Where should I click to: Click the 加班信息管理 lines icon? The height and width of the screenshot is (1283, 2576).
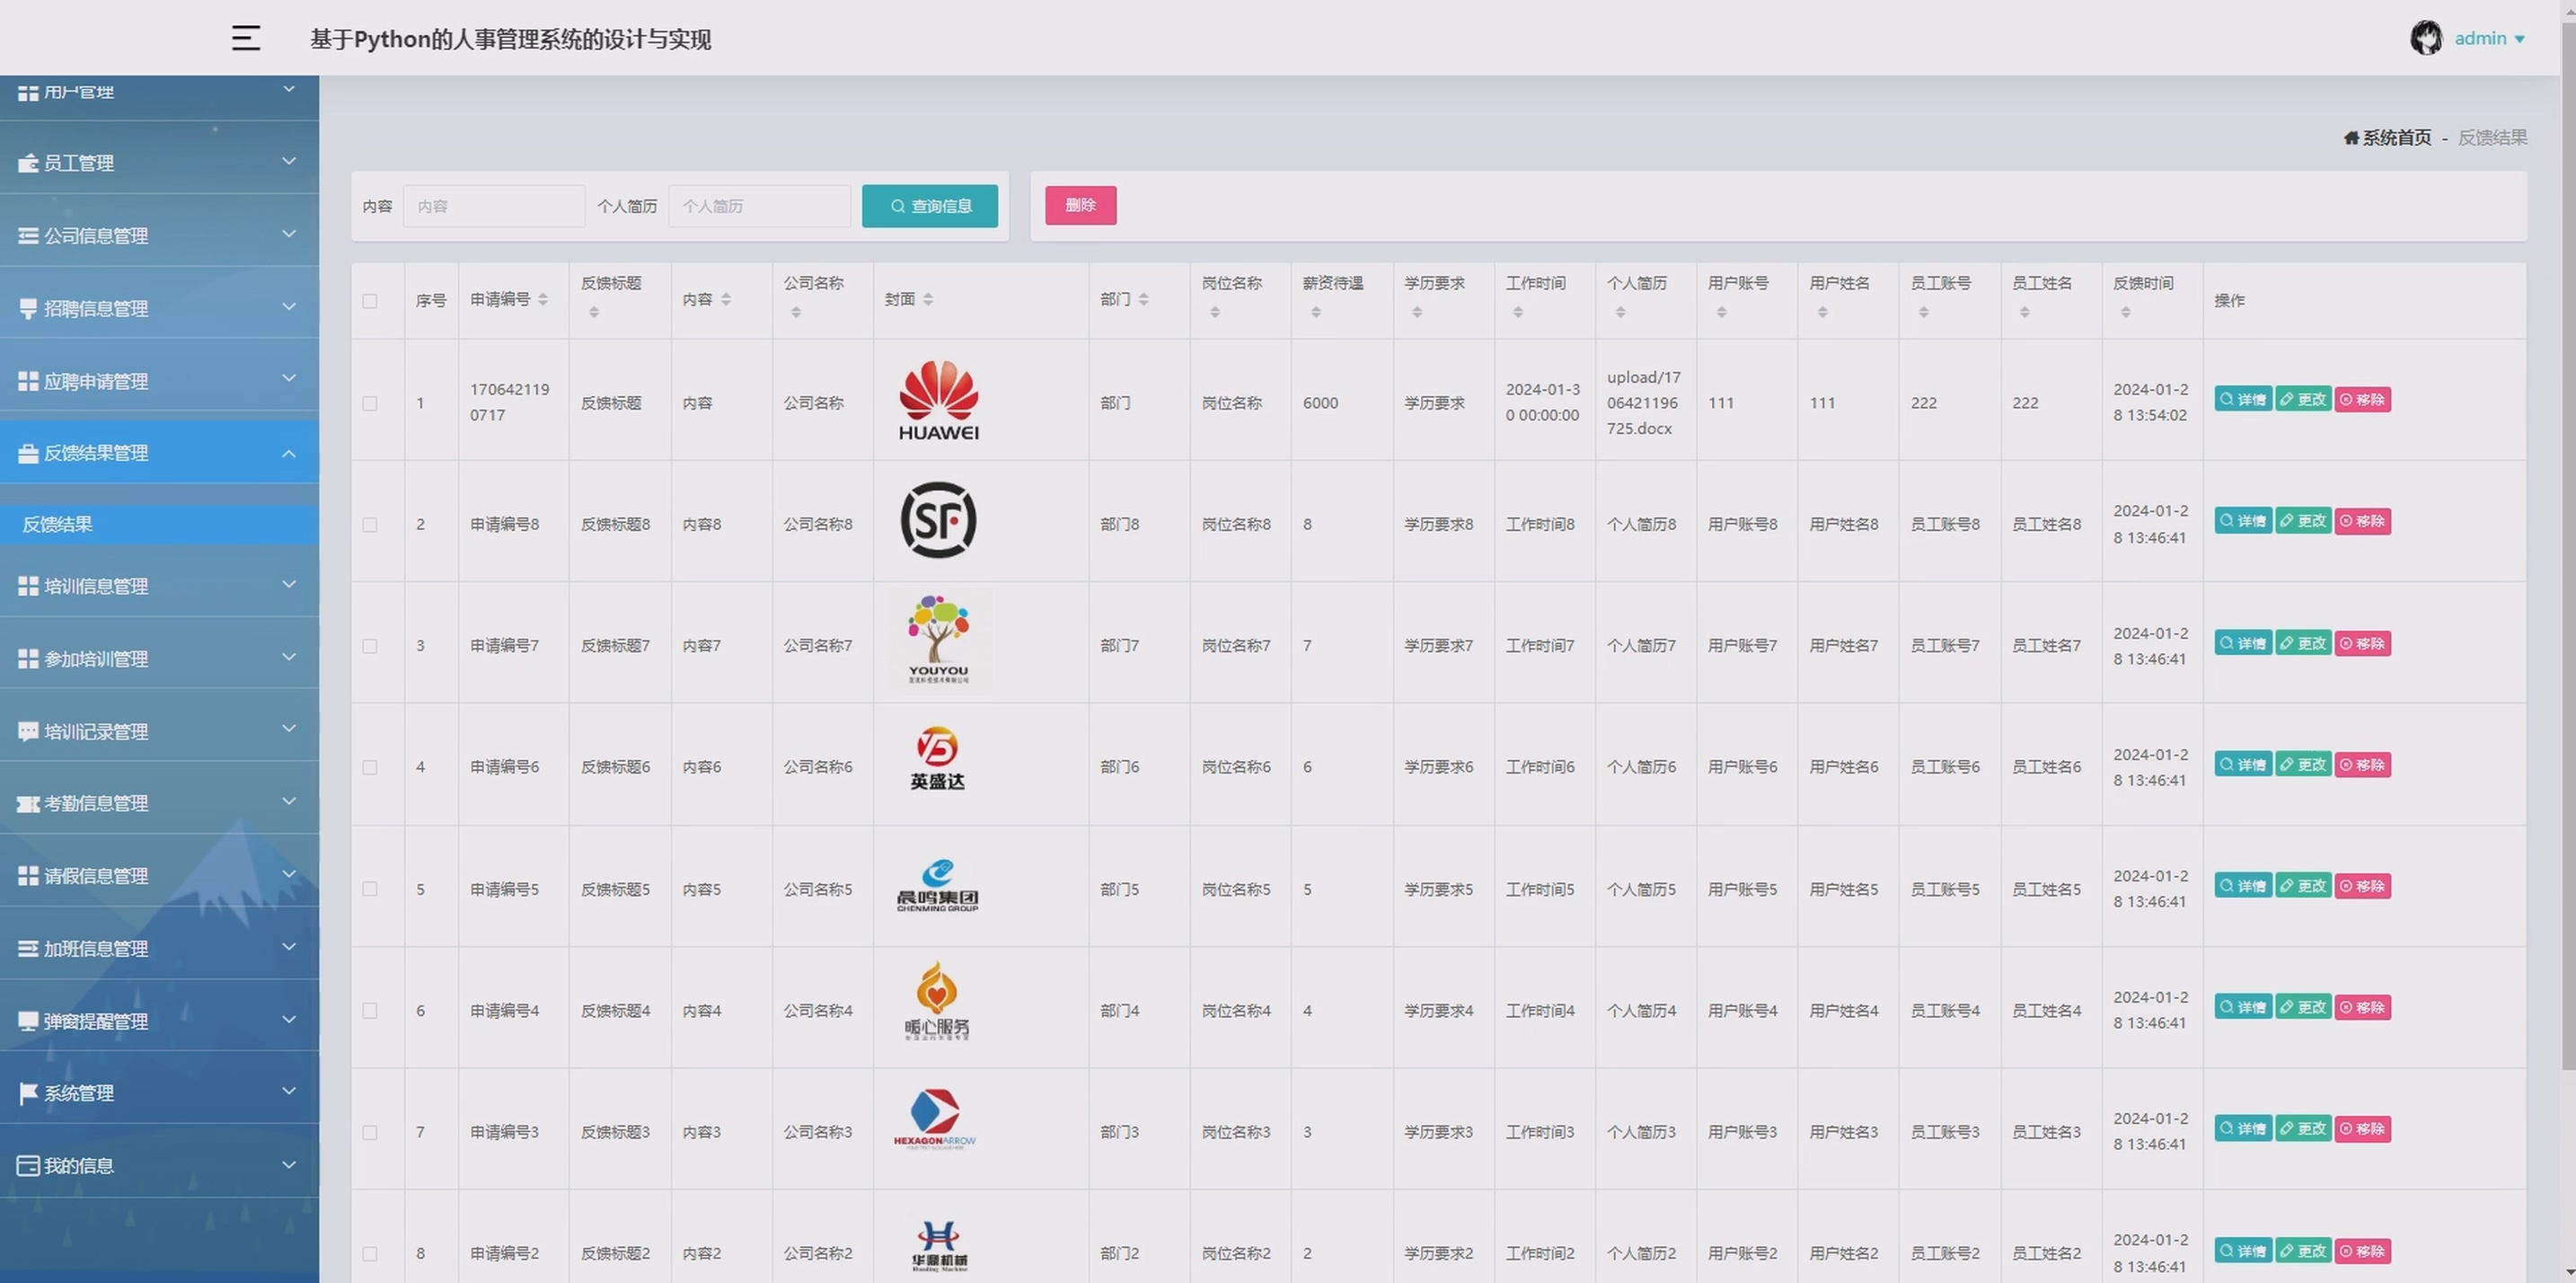28,948
